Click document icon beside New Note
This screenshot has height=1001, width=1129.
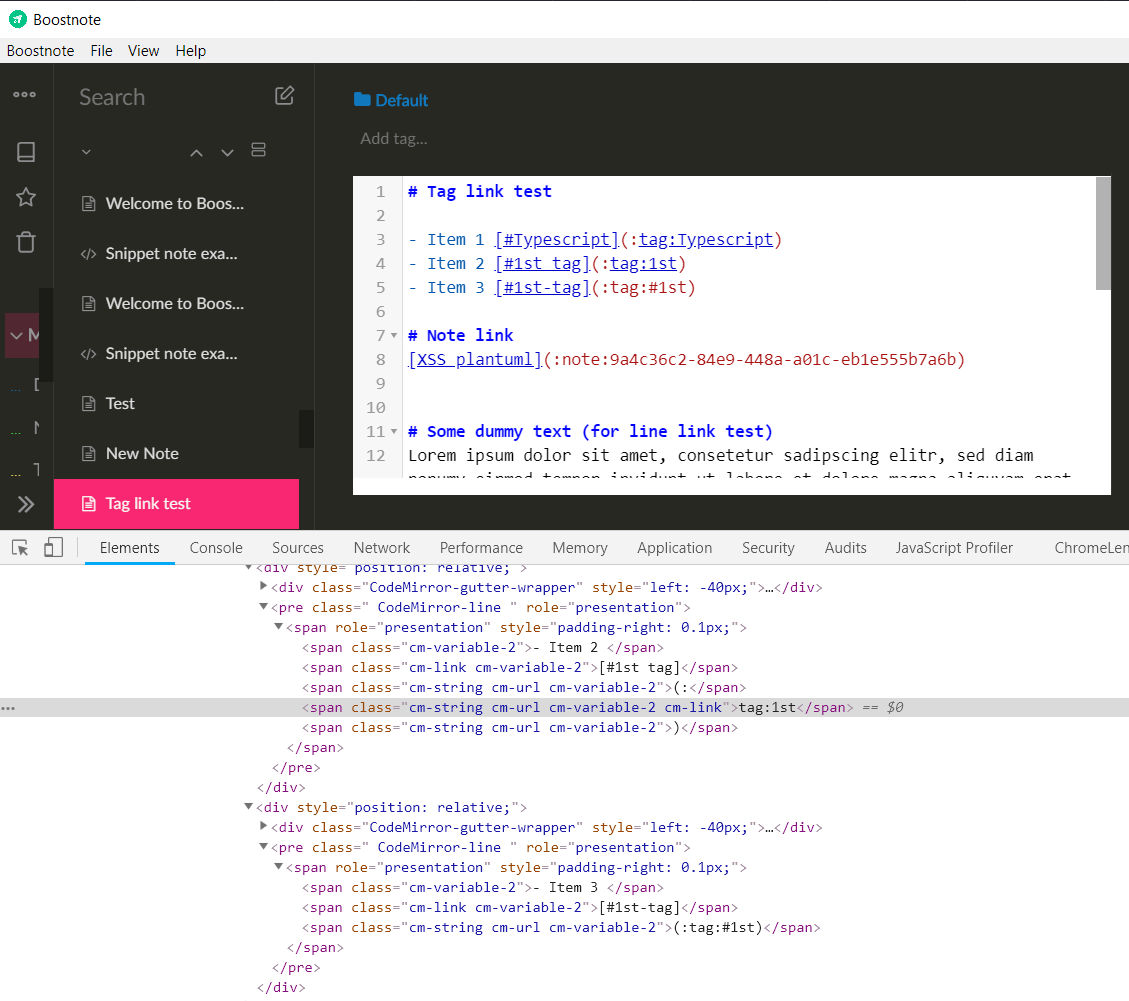(89, 454)
